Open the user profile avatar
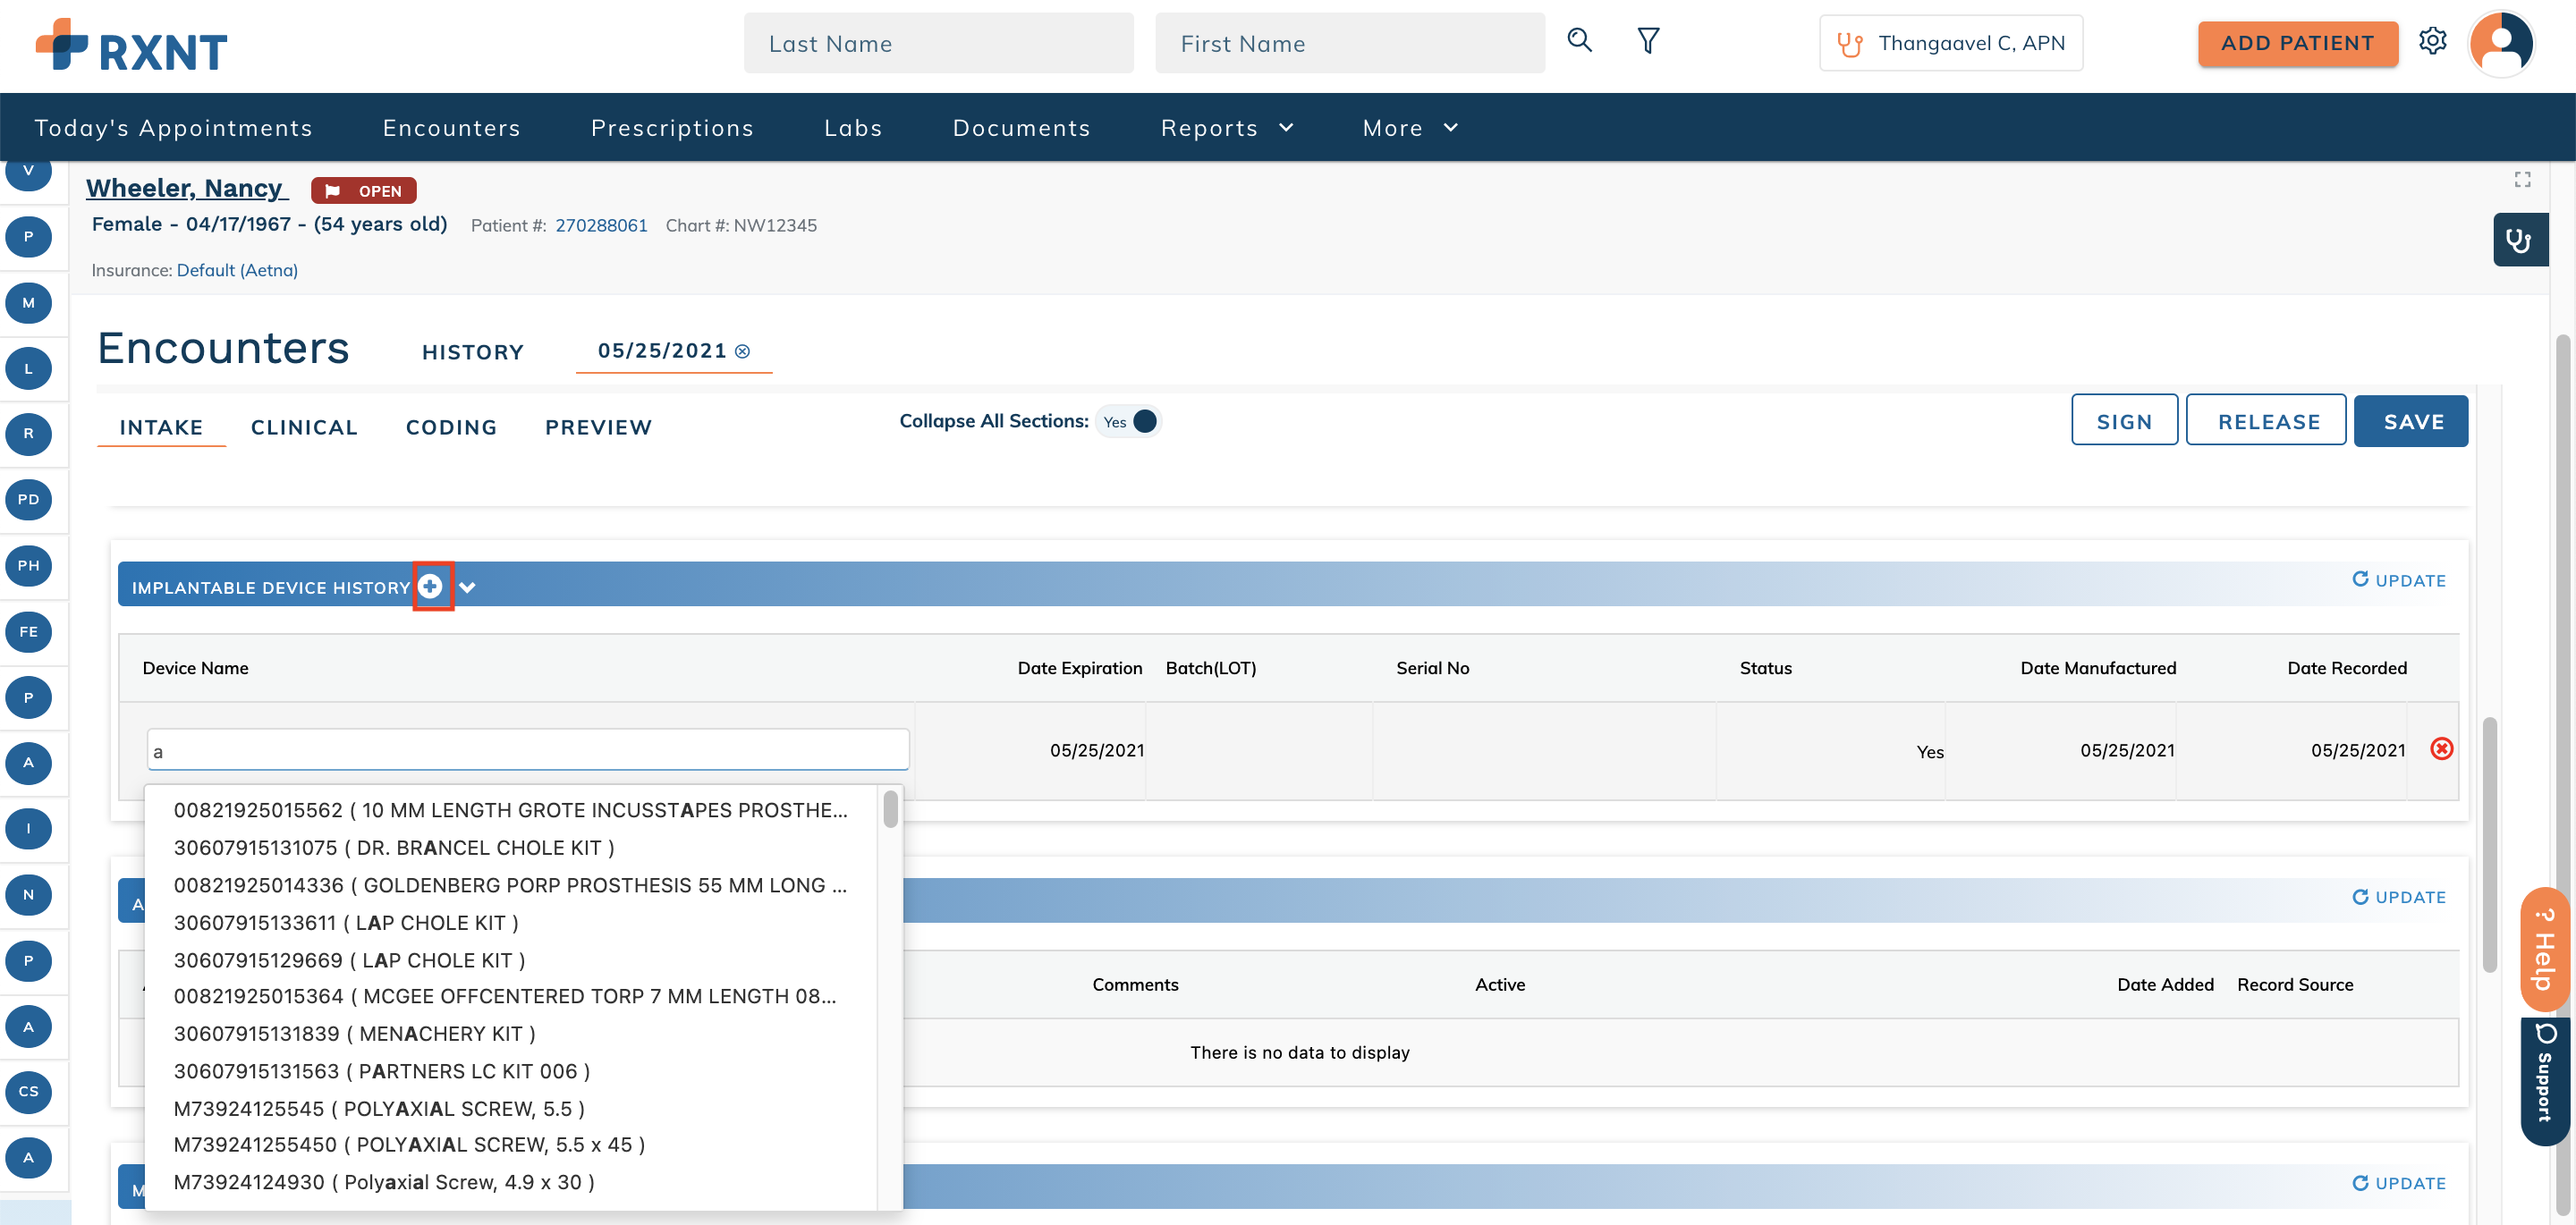The width and height of the screenshot is (2576, 1225). 2500,43
